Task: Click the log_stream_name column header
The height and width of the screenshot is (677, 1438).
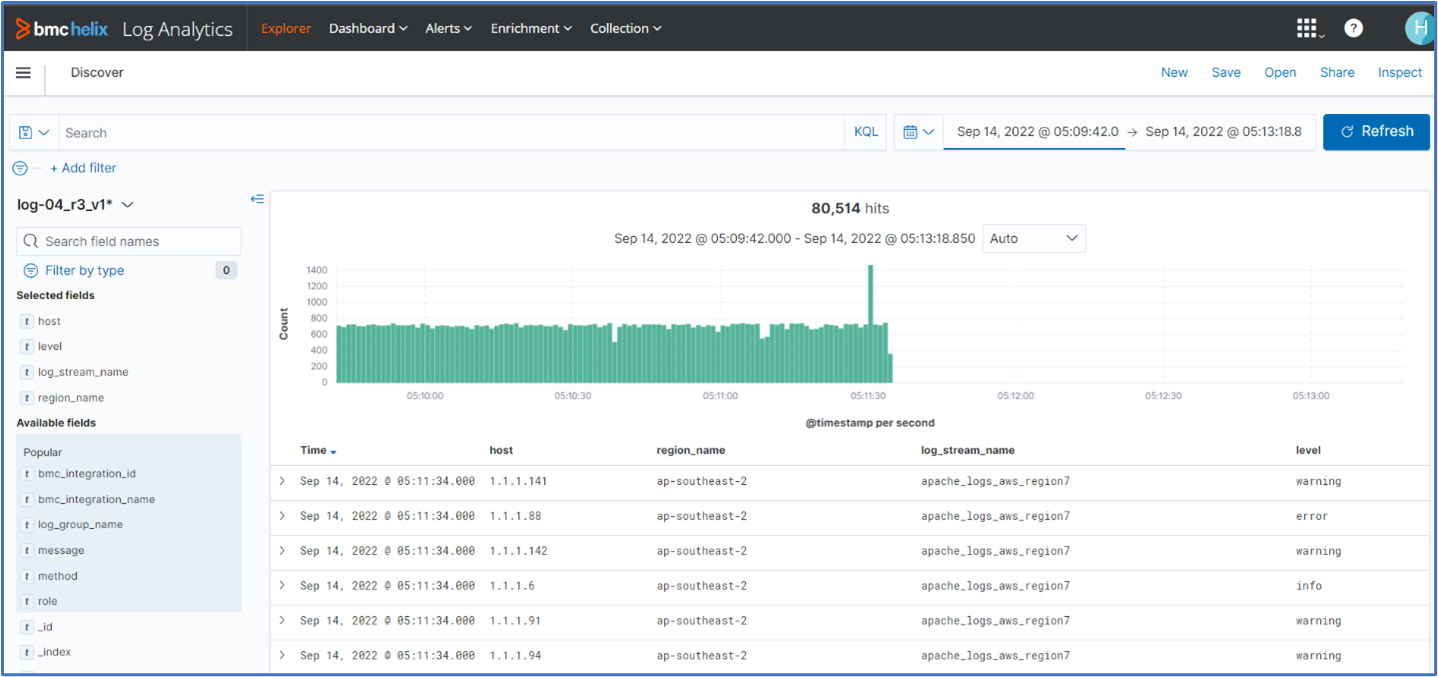Action: point(968,450)
